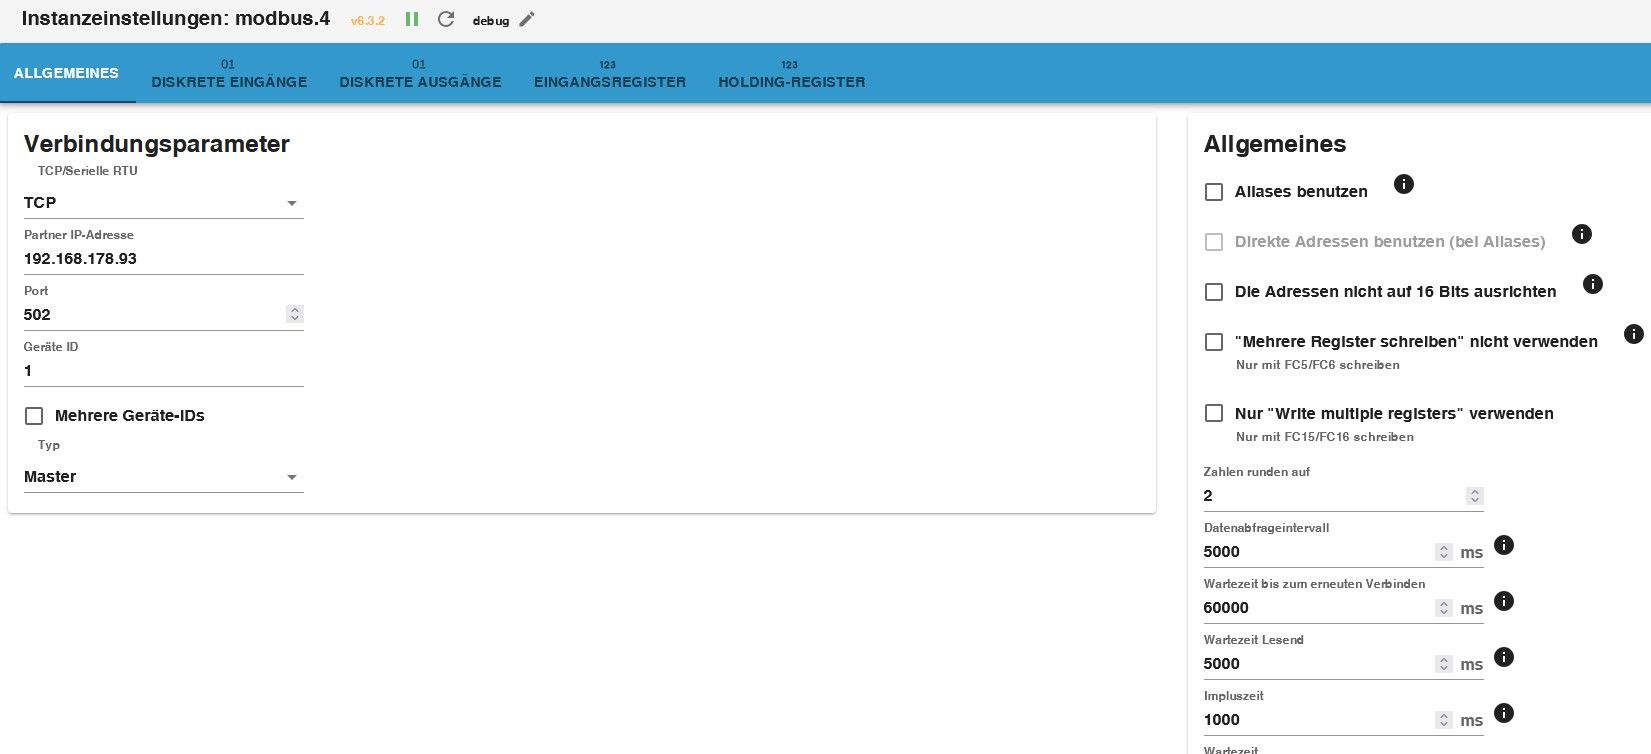Open the Typ dropdown showing Master
Viewport: 1651px width, 754px height.
pos(164,477)
